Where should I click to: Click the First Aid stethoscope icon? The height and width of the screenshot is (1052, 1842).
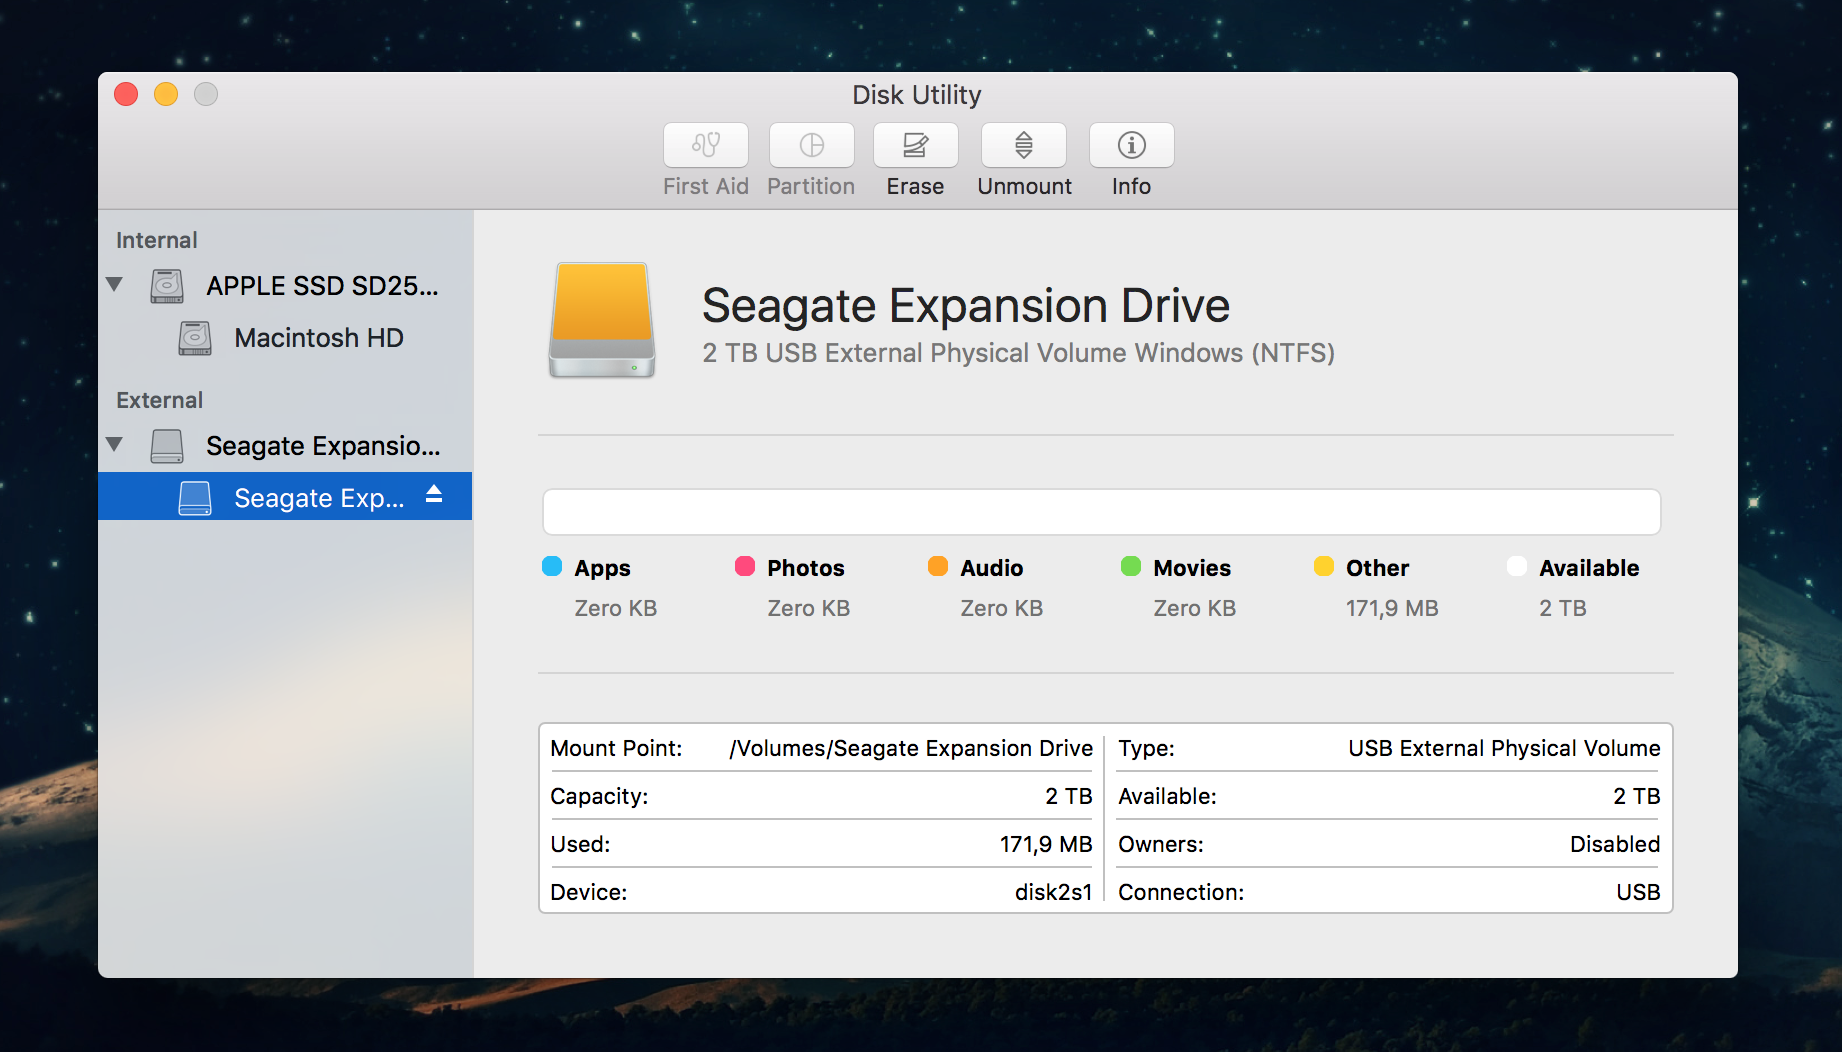click(x=705, y=145)
